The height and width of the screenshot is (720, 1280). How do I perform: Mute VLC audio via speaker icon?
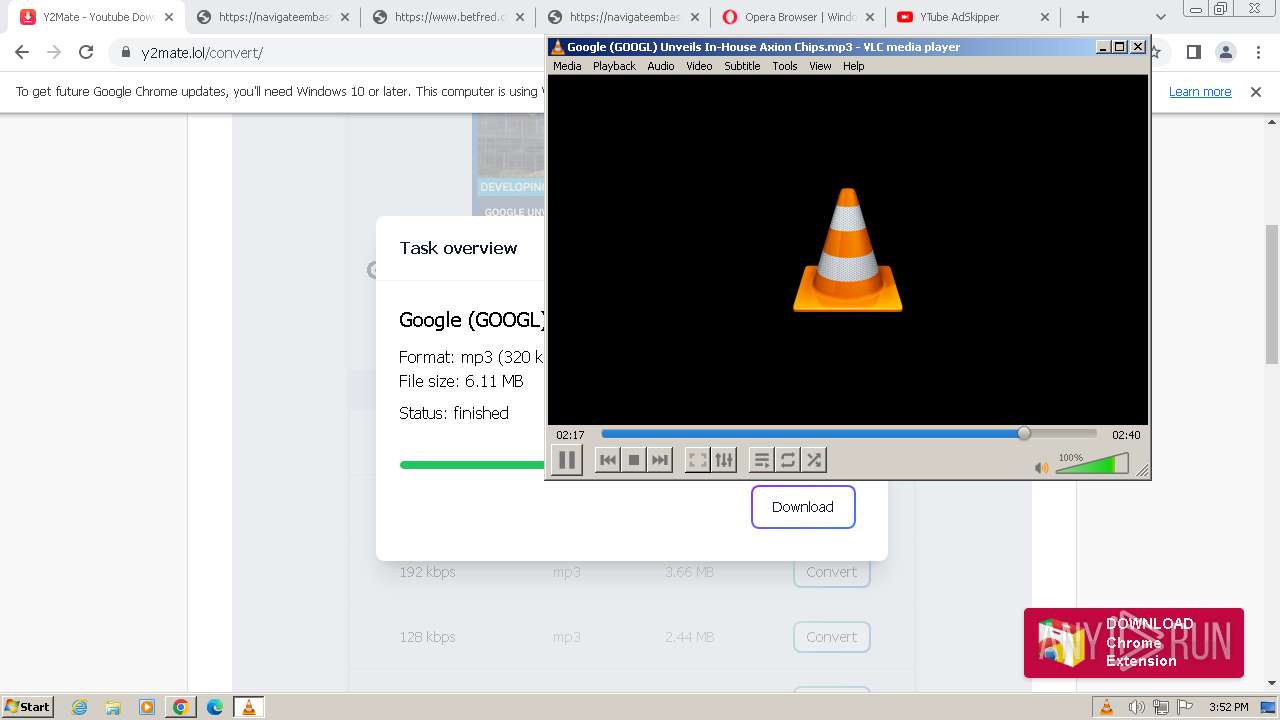pos(1041,467)
